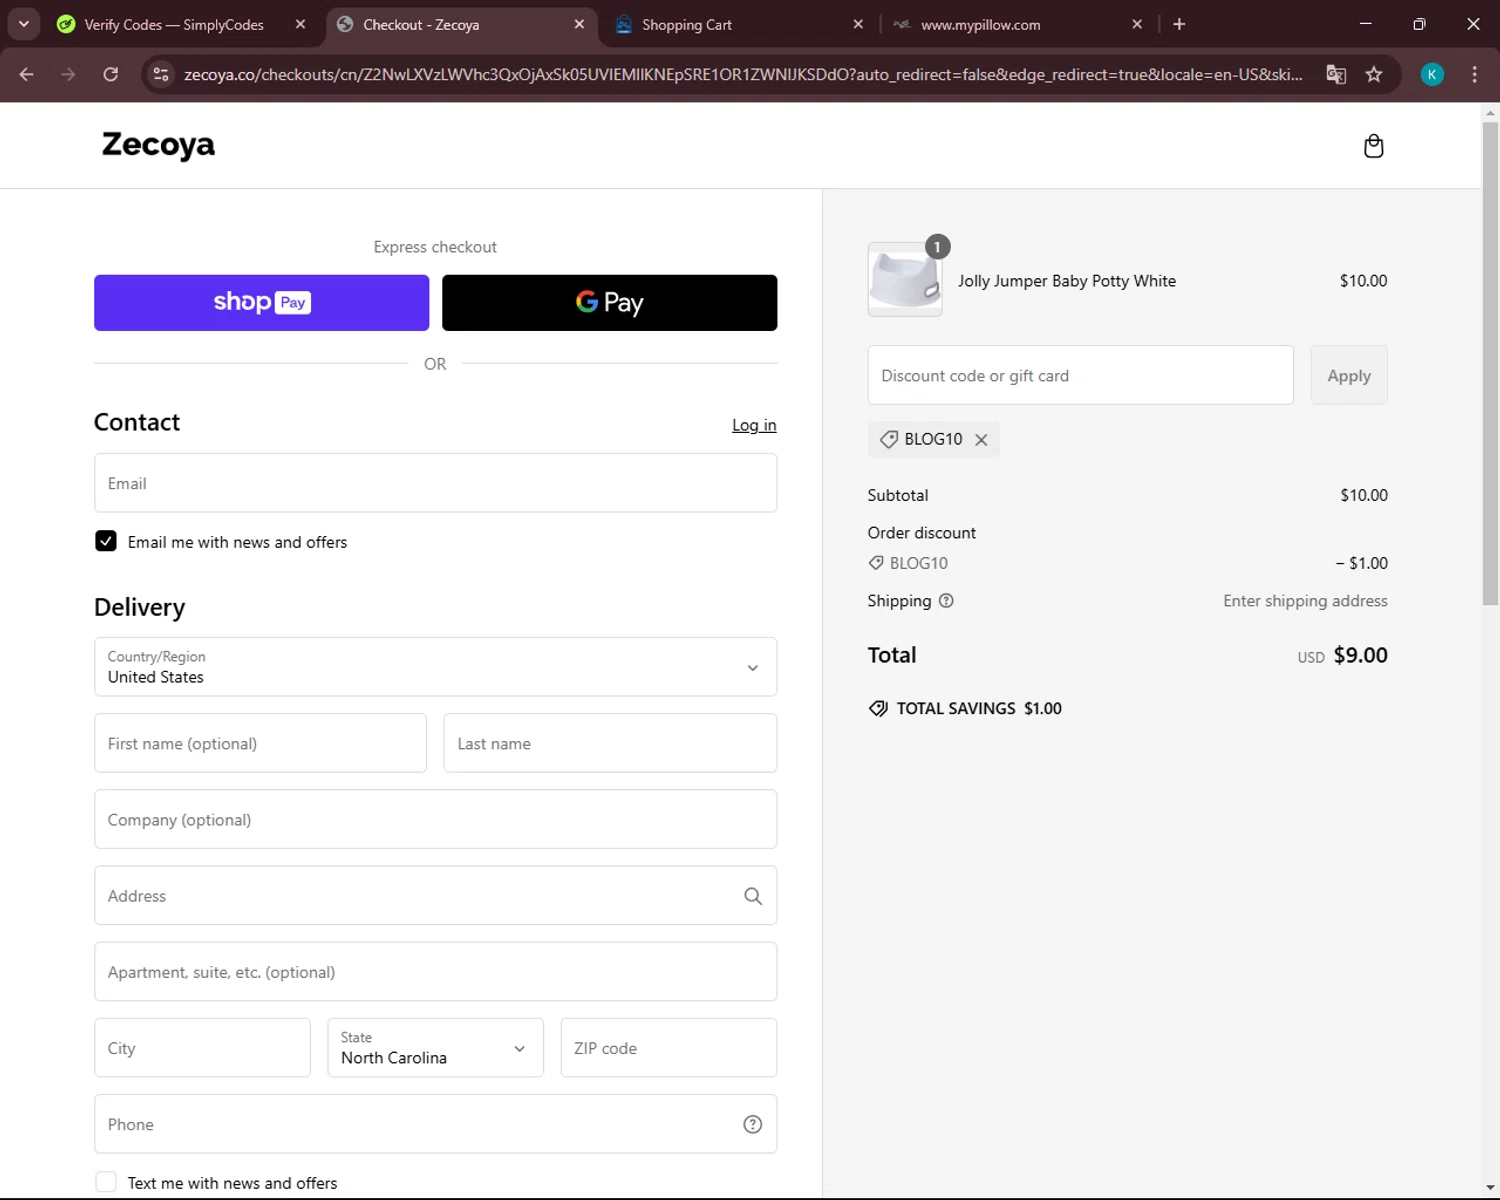Focus Apartment, suite, etc. field

coord(435,972)
